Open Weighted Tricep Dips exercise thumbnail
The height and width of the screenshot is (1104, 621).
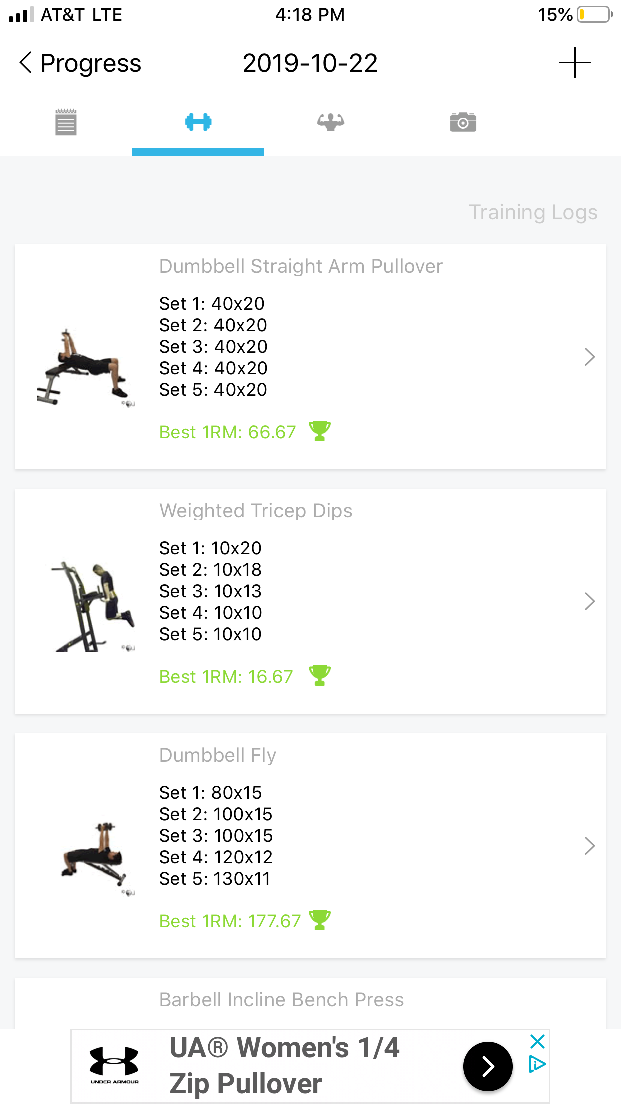(92, 606)
